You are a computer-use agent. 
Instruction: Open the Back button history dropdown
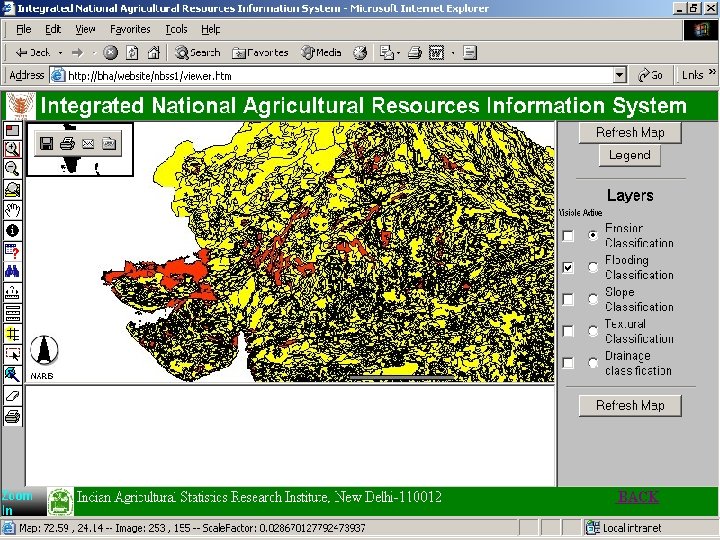click(x=60, y=53)
